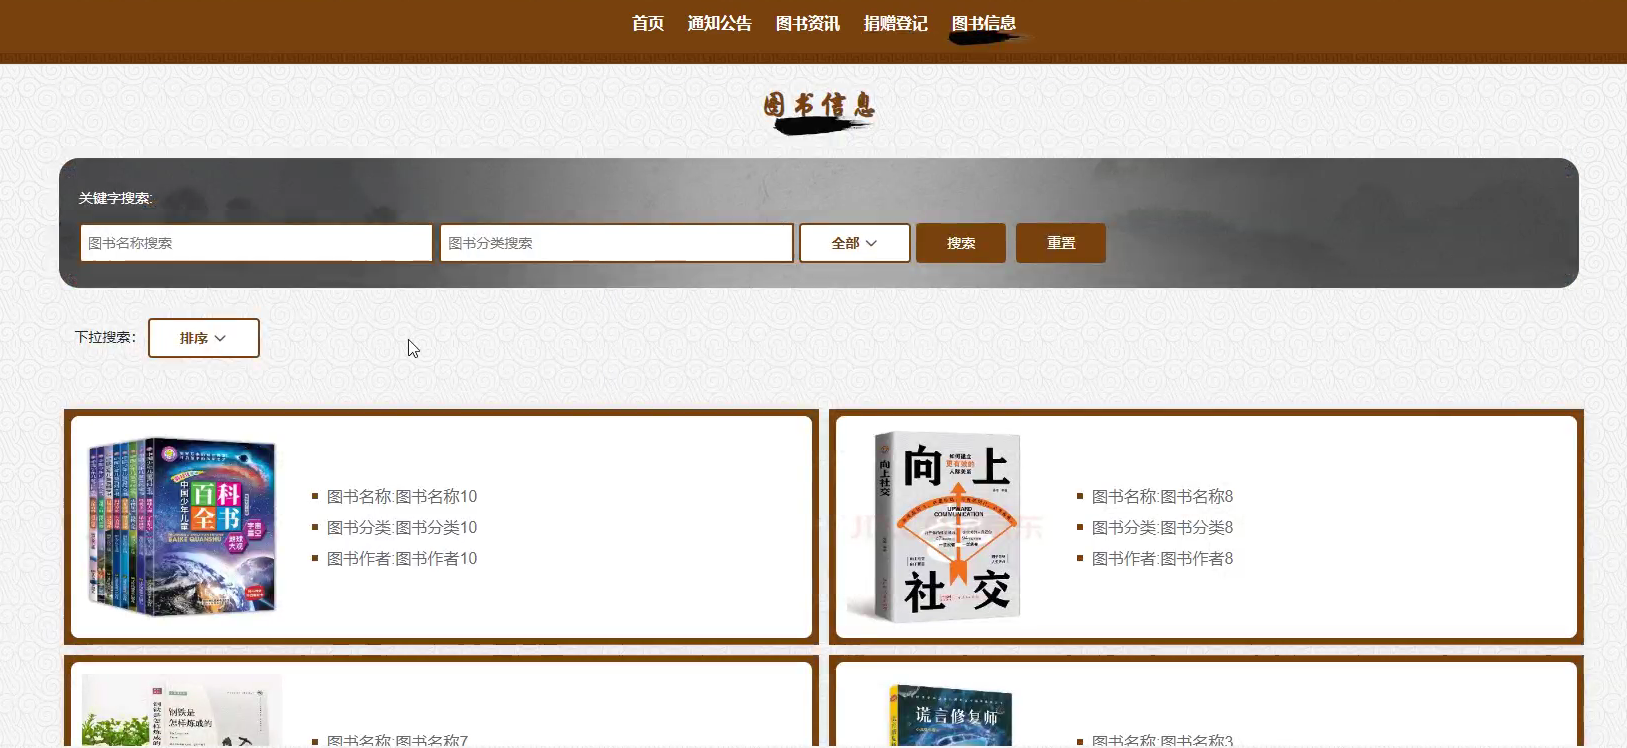Click the 关键字搜索 label
The height and width of the screenshot is (748, 1627).
(116, 198)
